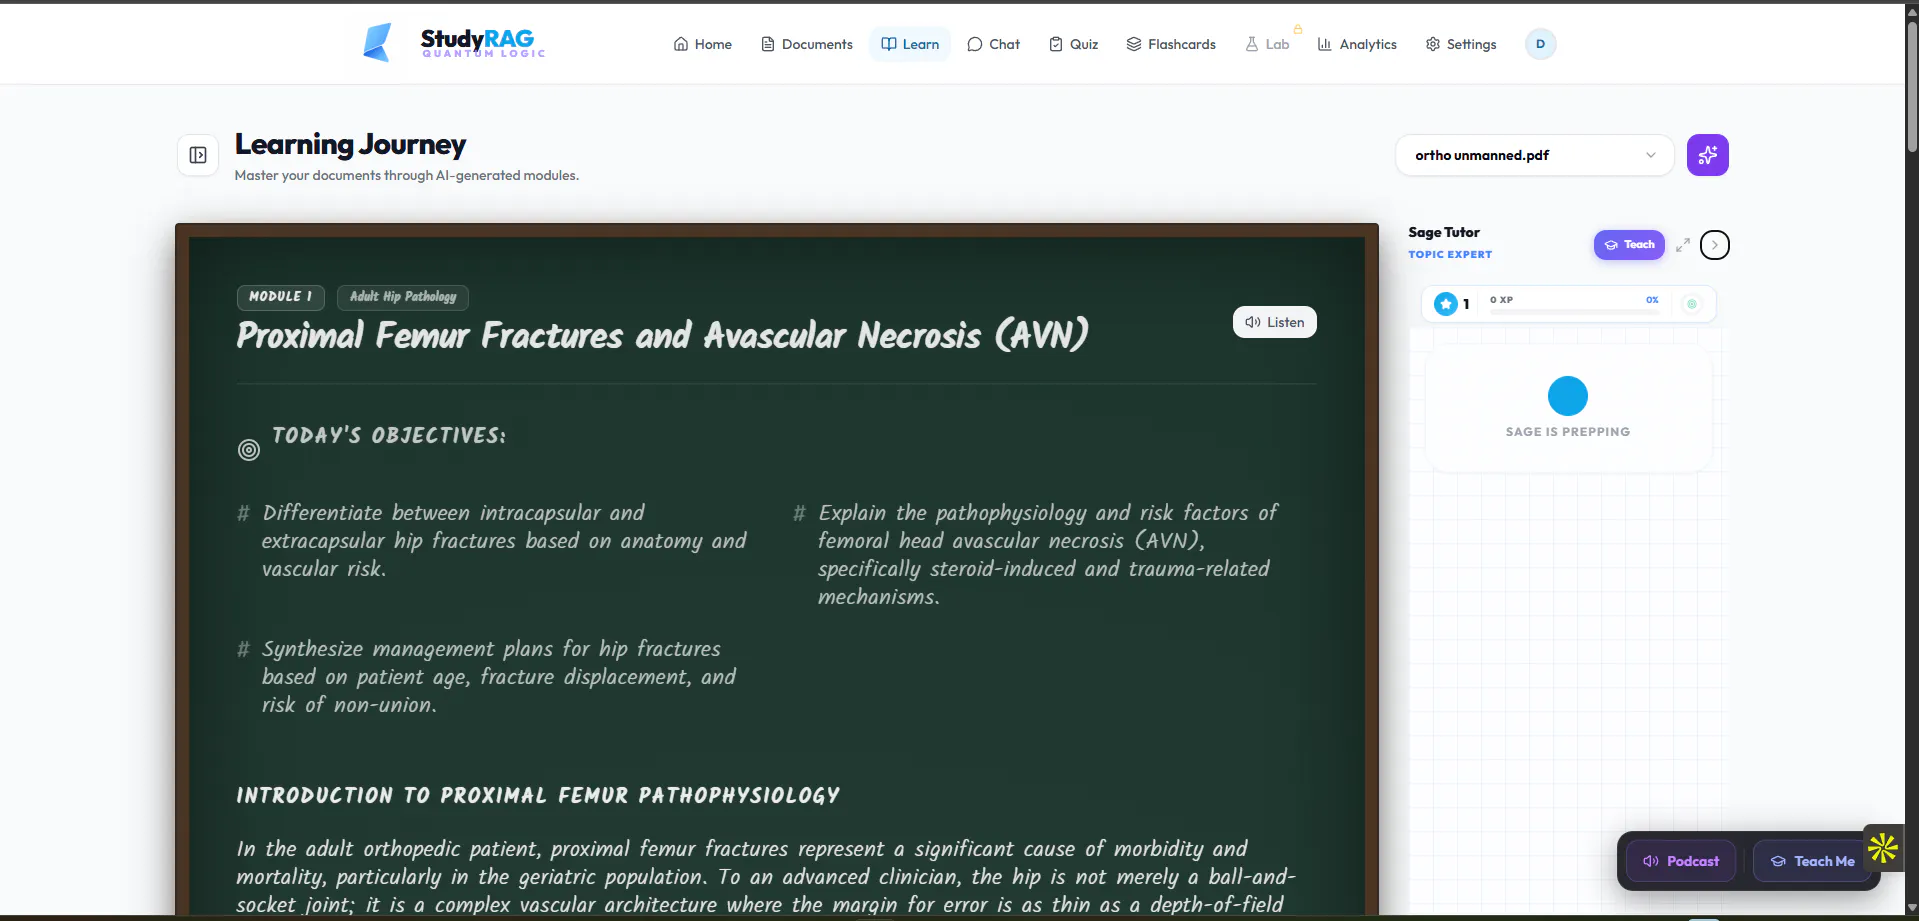
Task: Click the subtitle "Master your documents through AI-generated modules."
Action: pos(407,176)
